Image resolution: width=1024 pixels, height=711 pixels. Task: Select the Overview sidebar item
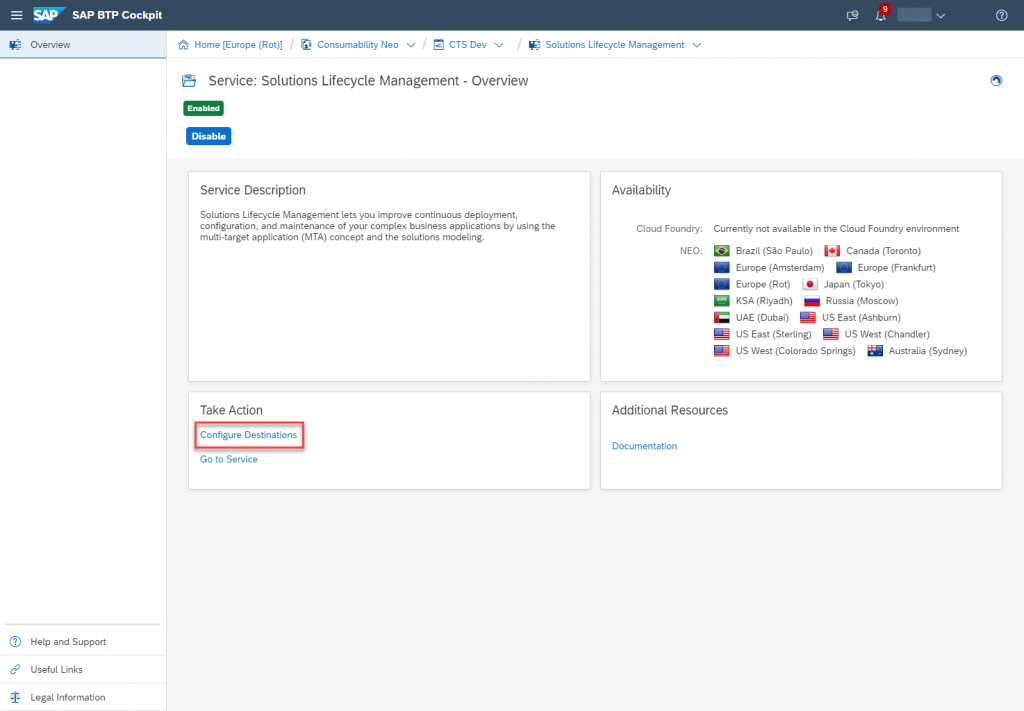(83, 44)
